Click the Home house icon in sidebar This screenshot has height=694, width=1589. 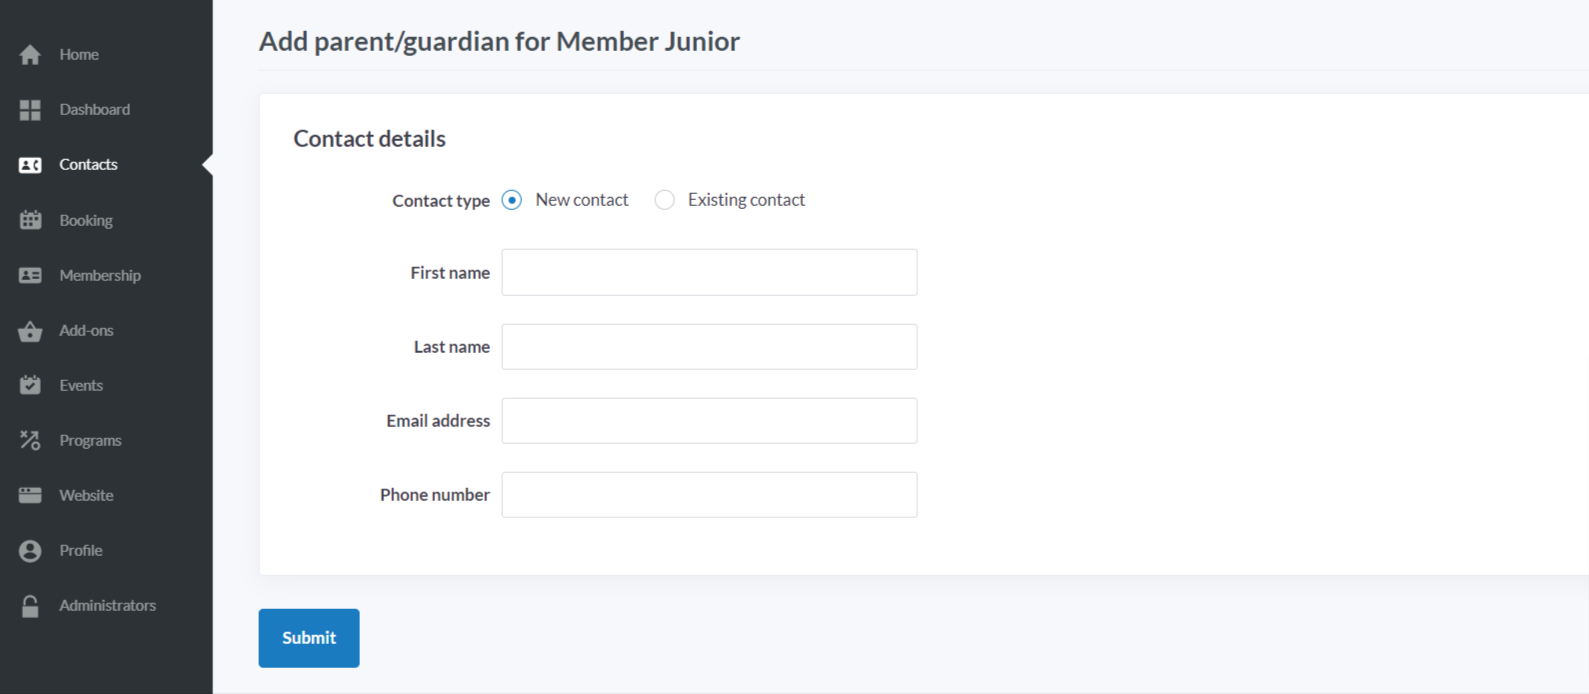click(x=30, y=55)
